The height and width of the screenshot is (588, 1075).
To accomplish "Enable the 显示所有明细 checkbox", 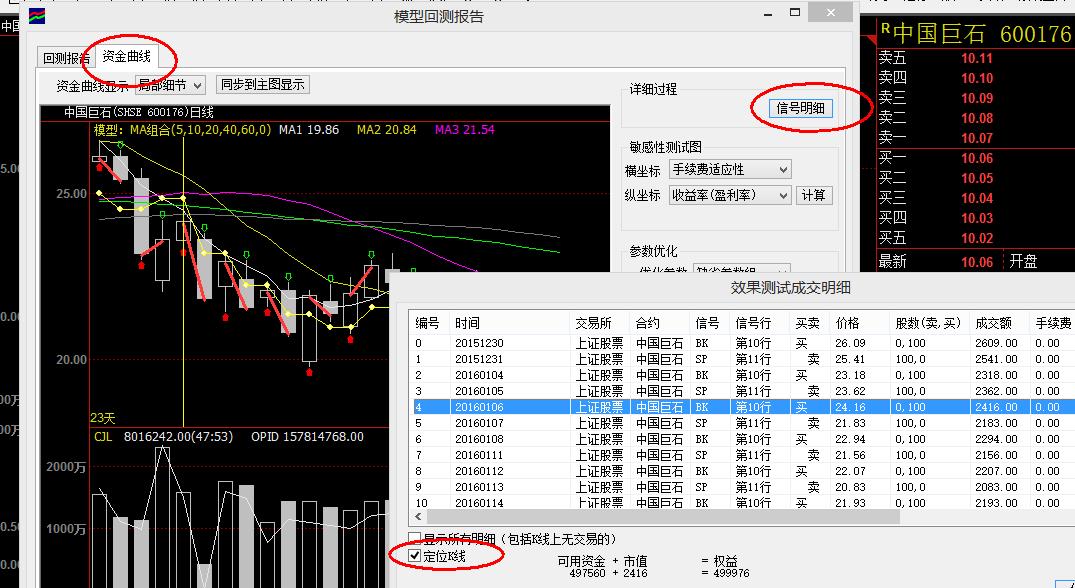I will tap(415, 539).
